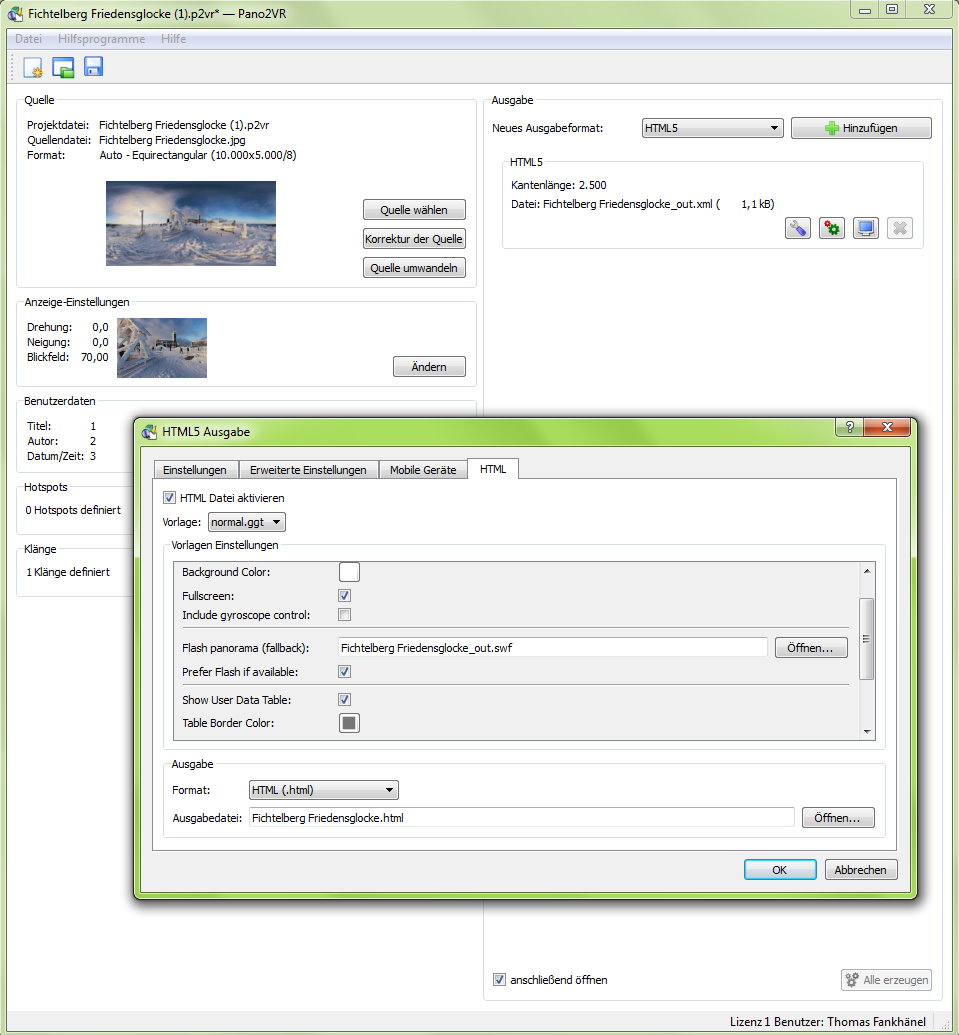This screenshot has width=959, height=1035.
Task: Toggle Prefer Flash if available checkbox
Action: (344, 672)
